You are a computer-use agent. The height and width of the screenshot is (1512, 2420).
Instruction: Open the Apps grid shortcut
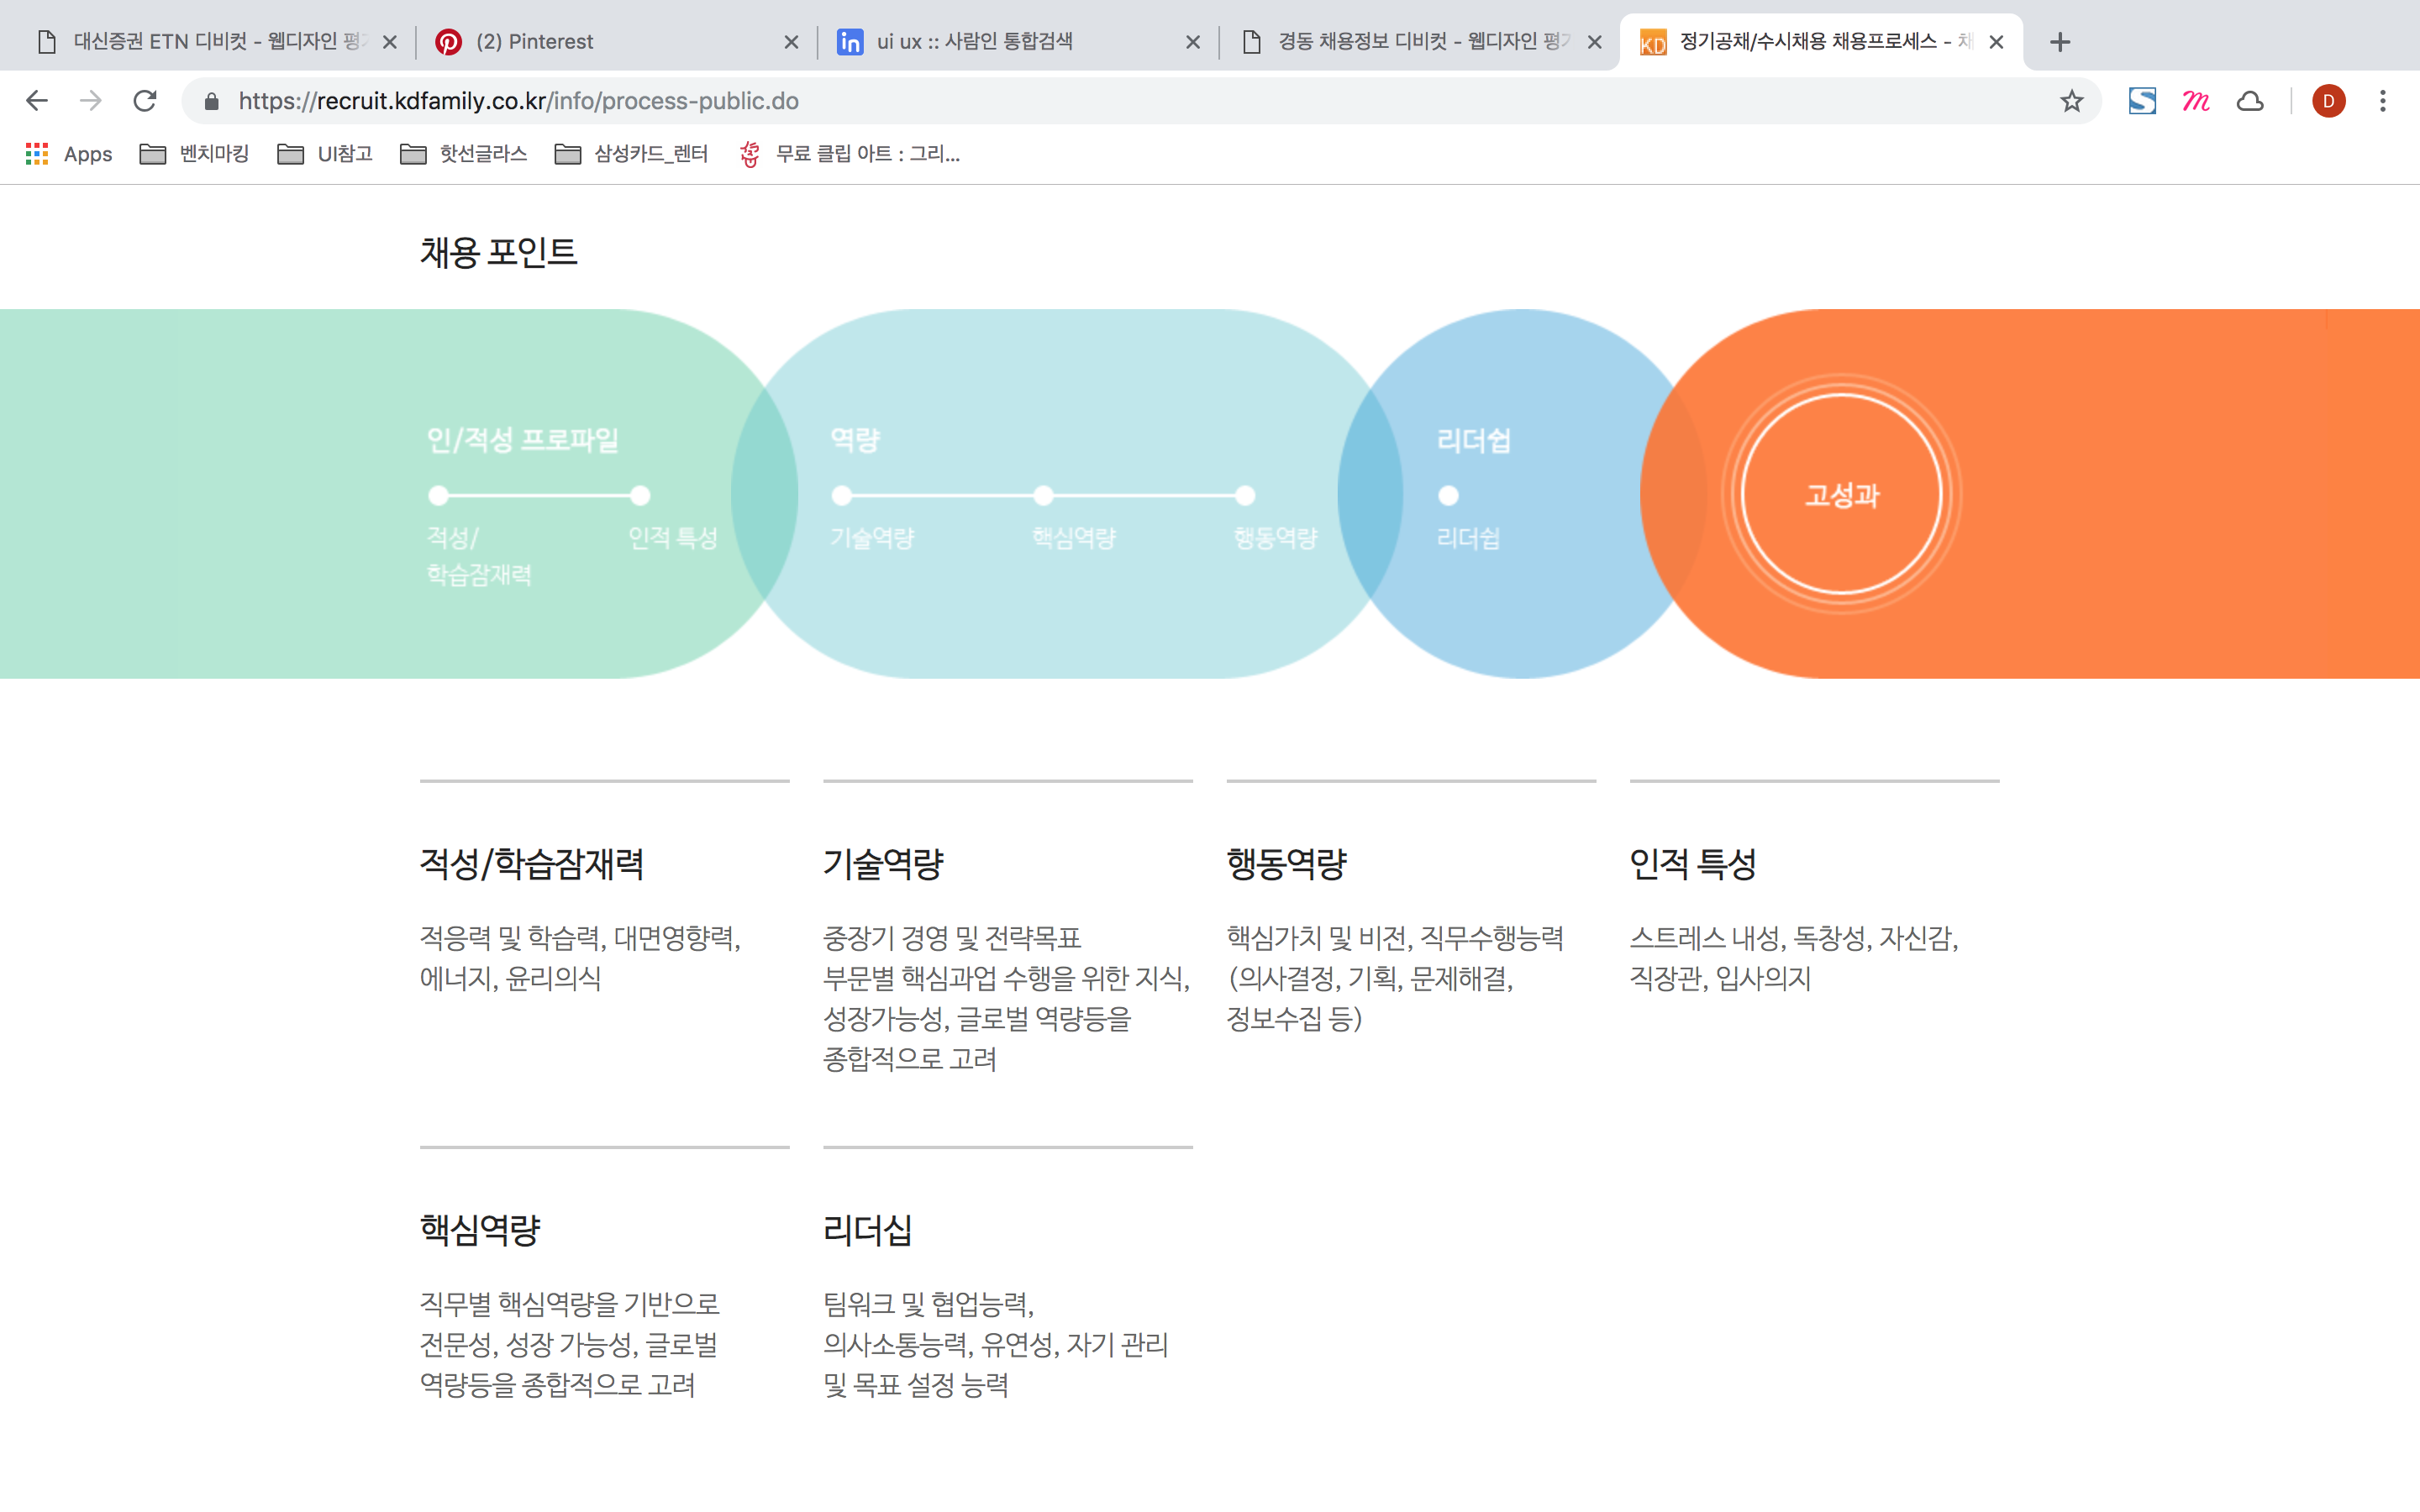[36, 154]
